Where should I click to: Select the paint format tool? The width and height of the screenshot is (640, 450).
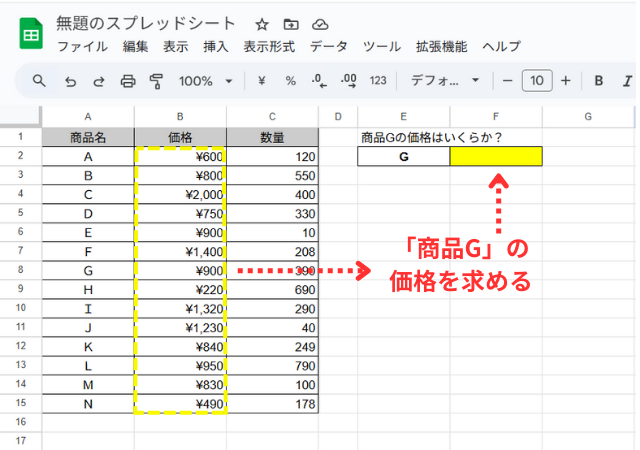[x=155, y=81]
